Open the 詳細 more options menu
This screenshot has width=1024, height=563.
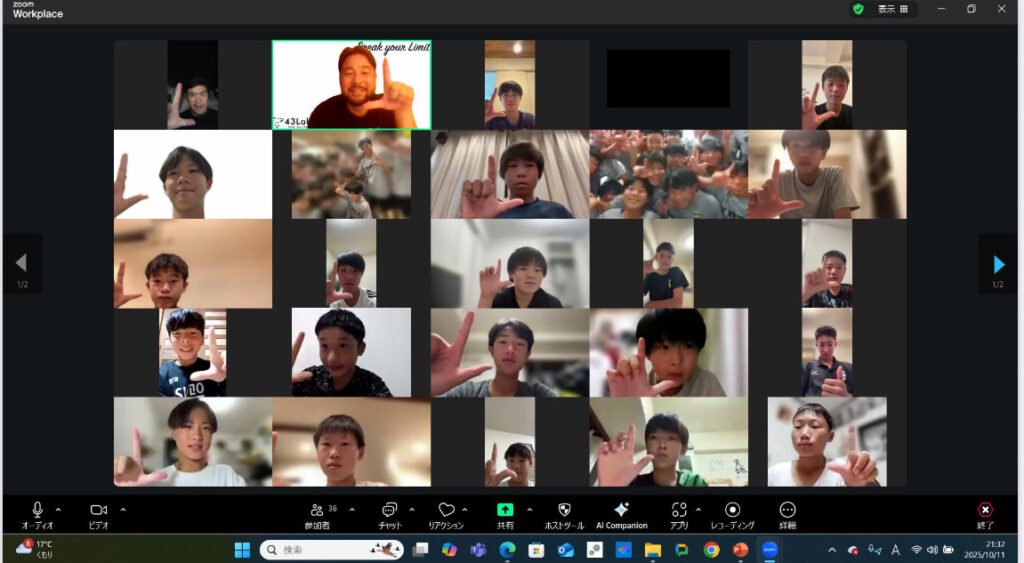[x=787, y=510]
